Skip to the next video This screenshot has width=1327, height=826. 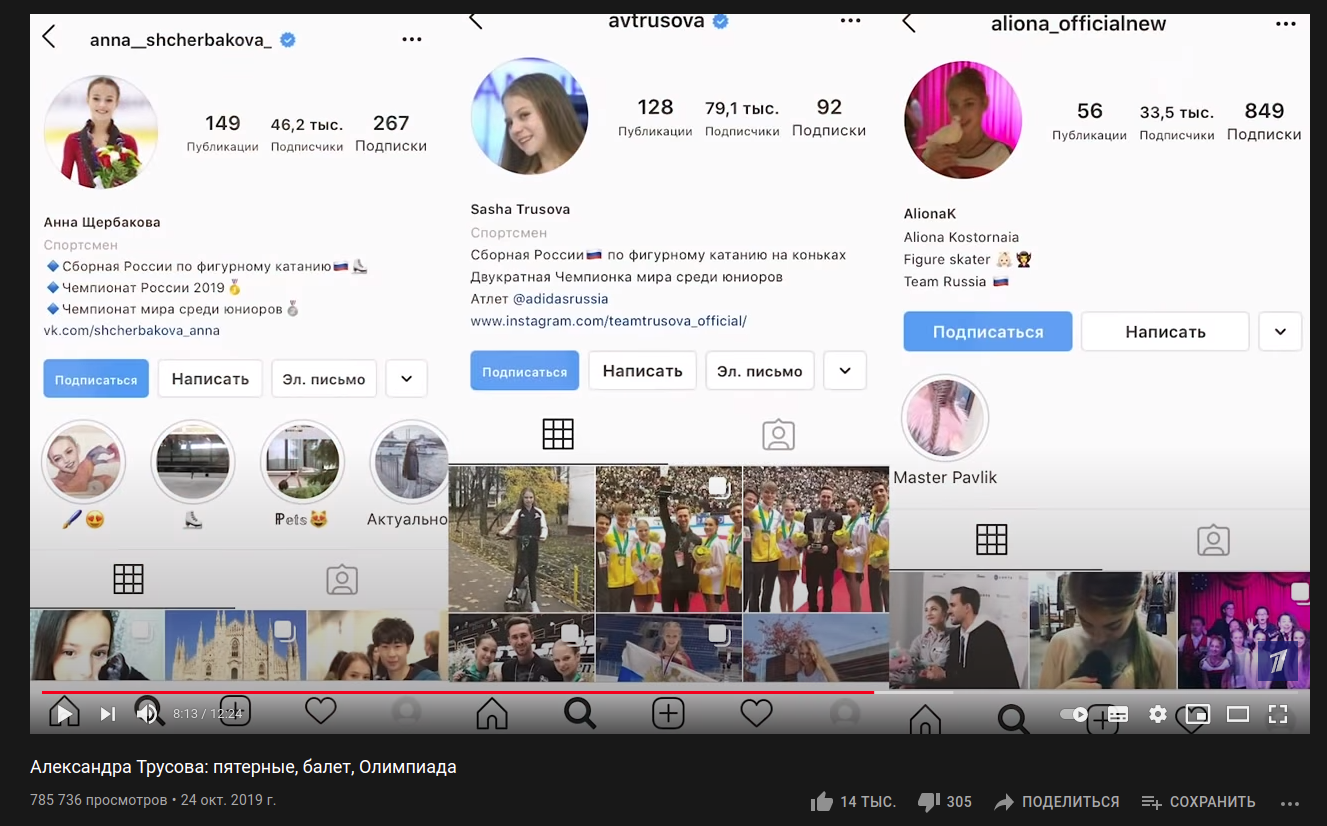tap(108, 713)
